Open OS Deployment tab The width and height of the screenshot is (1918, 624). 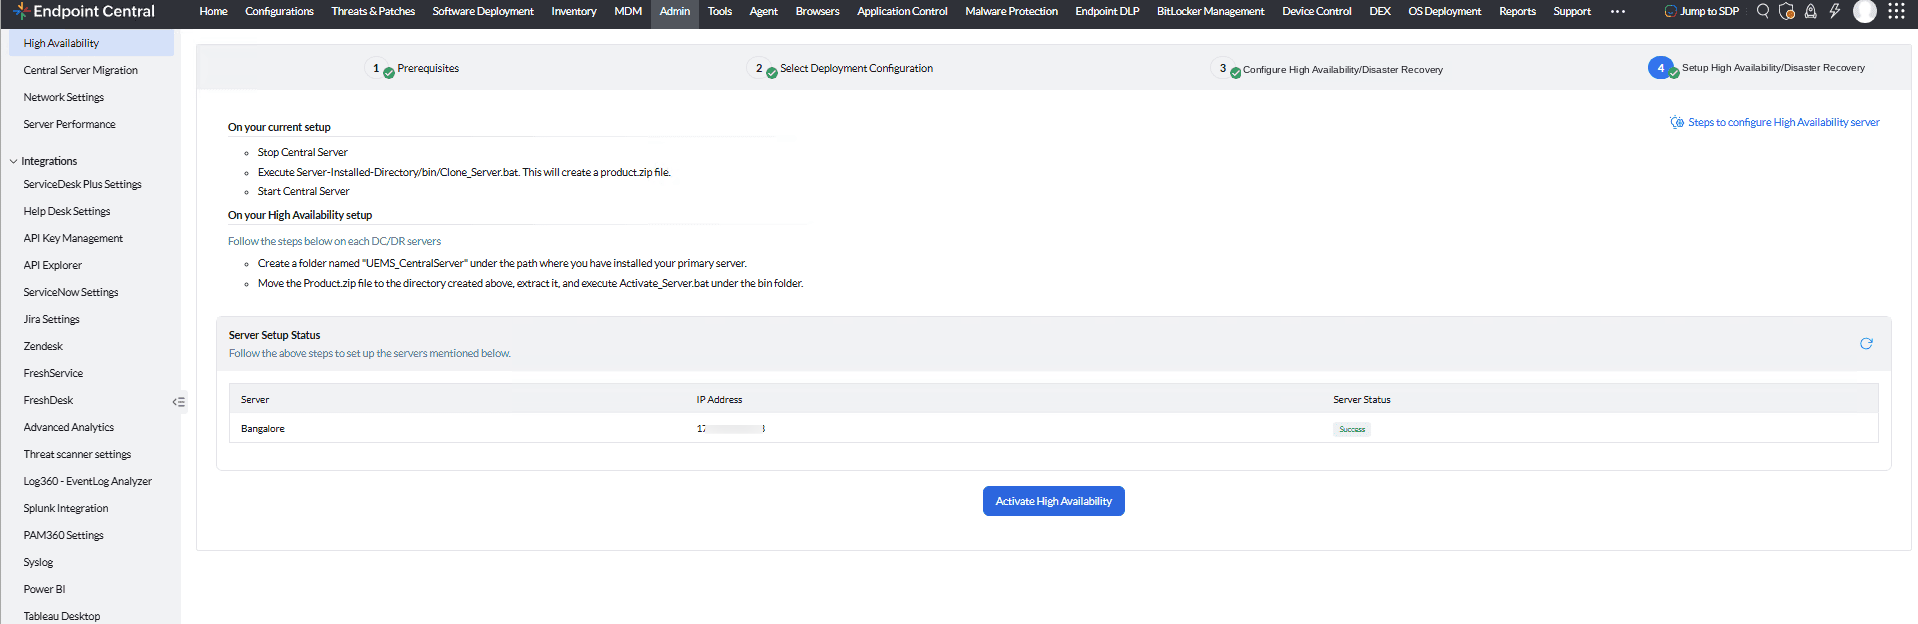click(1445, 11)
